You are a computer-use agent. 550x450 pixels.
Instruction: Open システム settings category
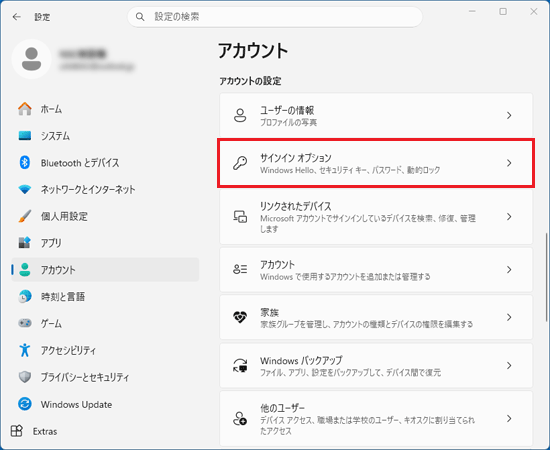[55, 136]
